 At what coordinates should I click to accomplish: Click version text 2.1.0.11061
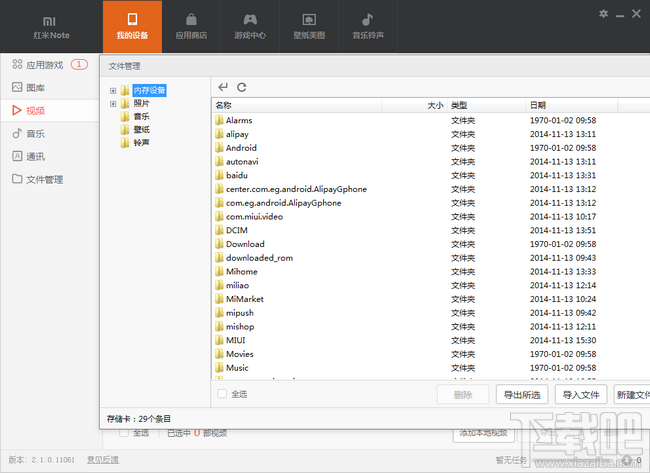pos(53,459)
